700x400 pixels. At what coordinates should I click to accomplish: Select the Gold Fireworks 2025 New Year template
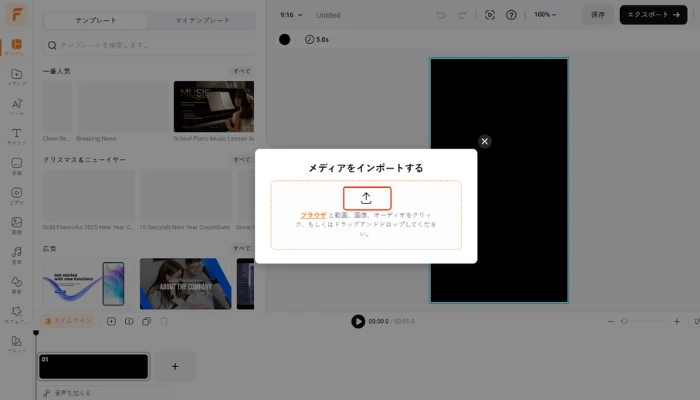click(x=88, y=195)
